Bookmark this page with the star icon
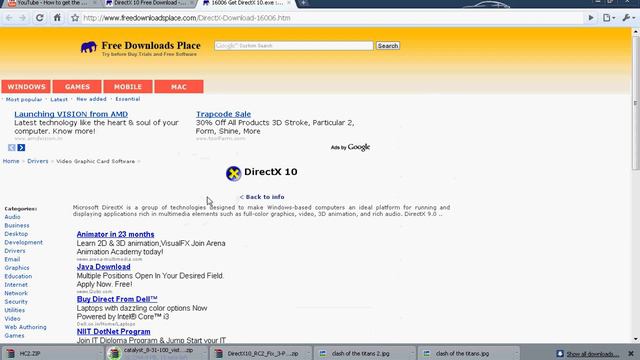Screen dimensions: 640x360 pos(75,18)
